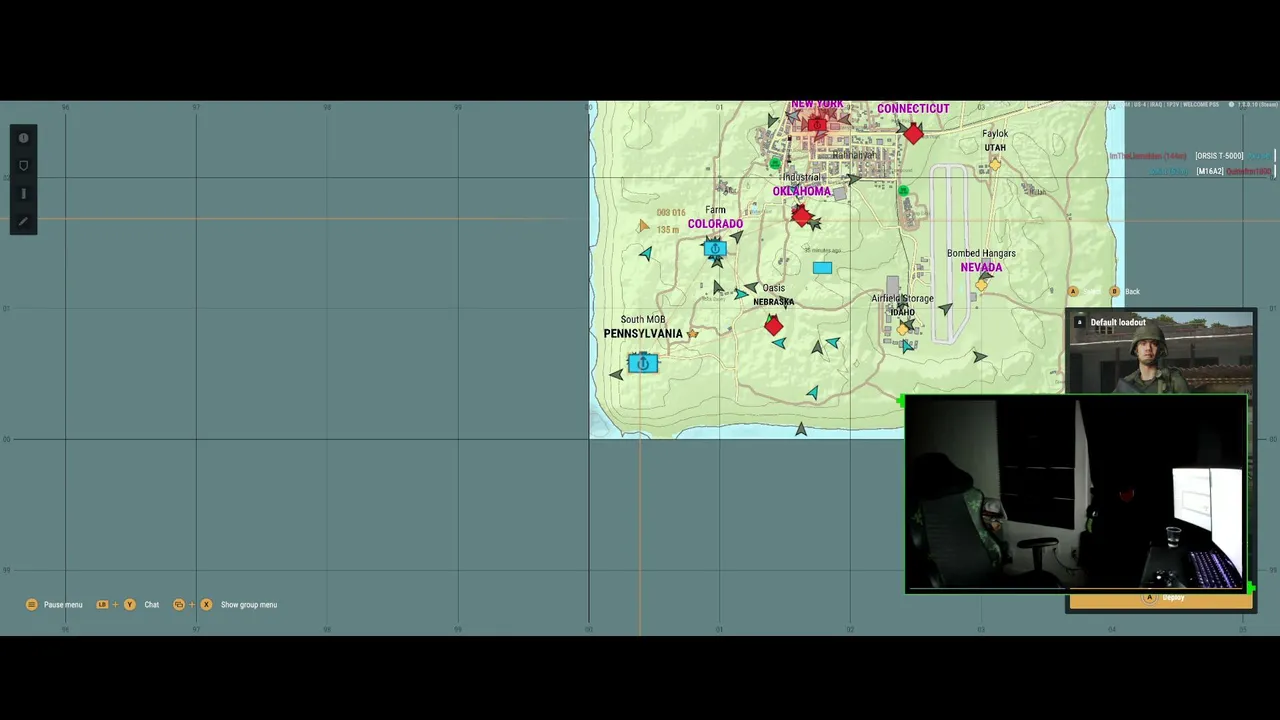Click the 135 m distance readout

(668, 230)
